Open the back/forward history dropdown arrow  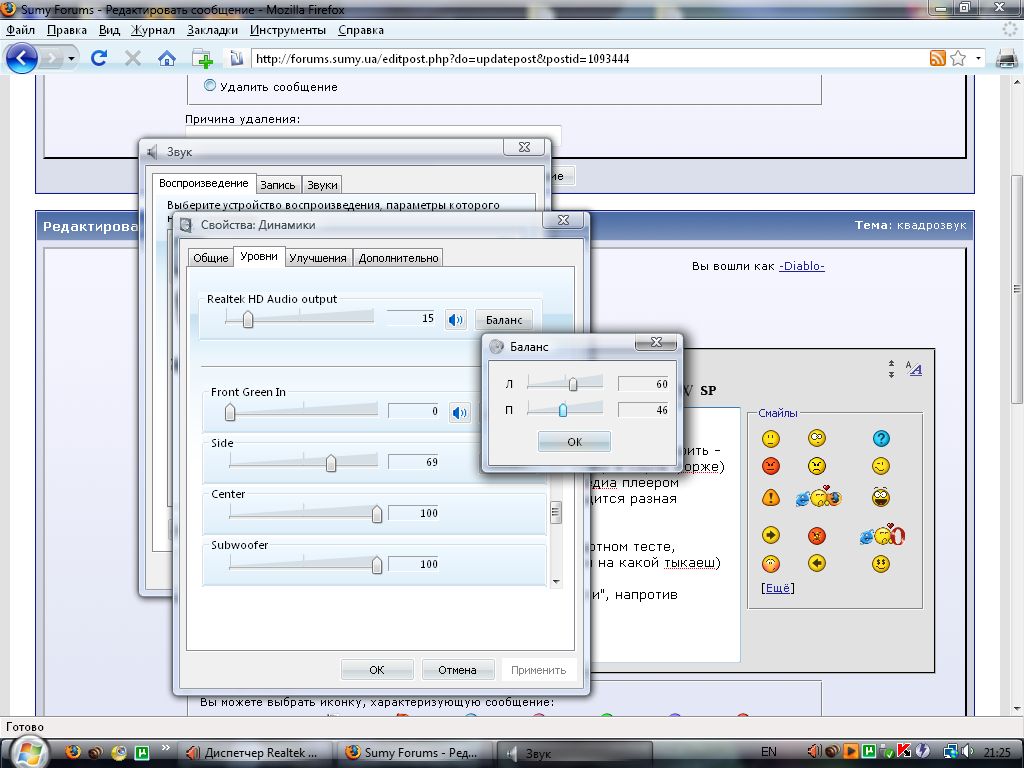[72, 59]
